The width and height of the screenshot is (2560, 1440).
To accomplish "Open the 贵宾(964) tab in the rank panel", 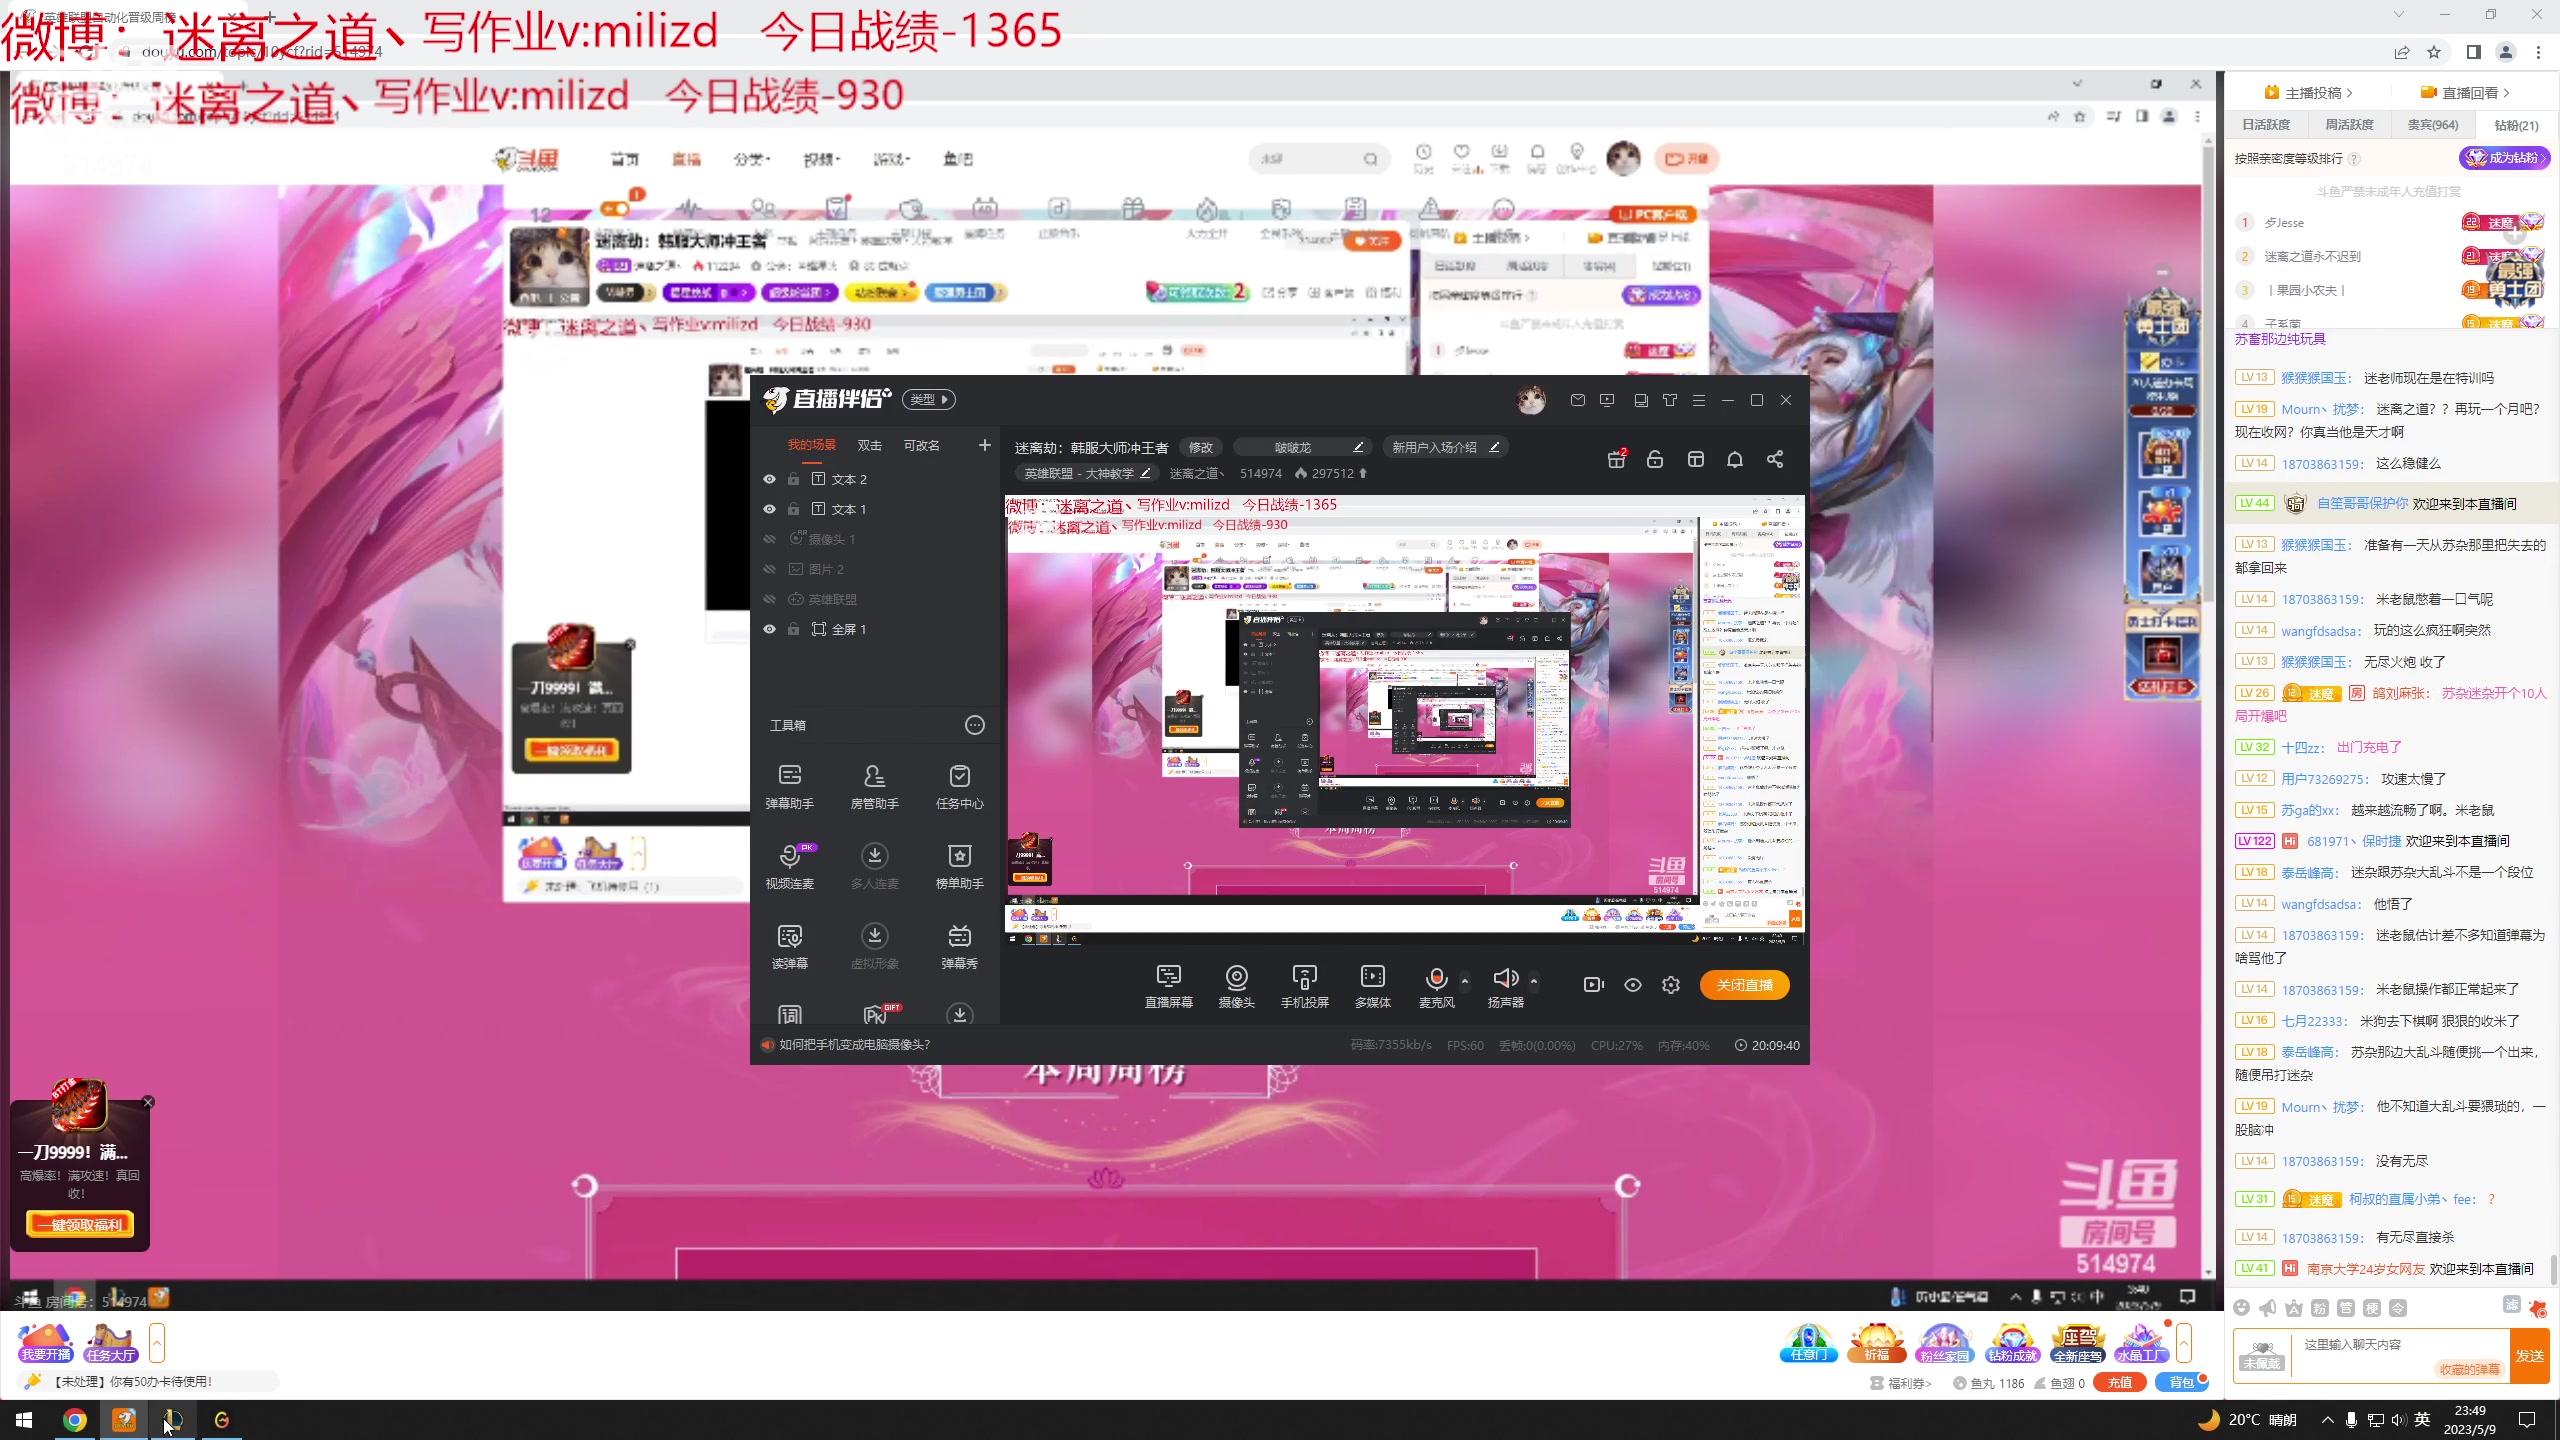I will (2432, 125).
